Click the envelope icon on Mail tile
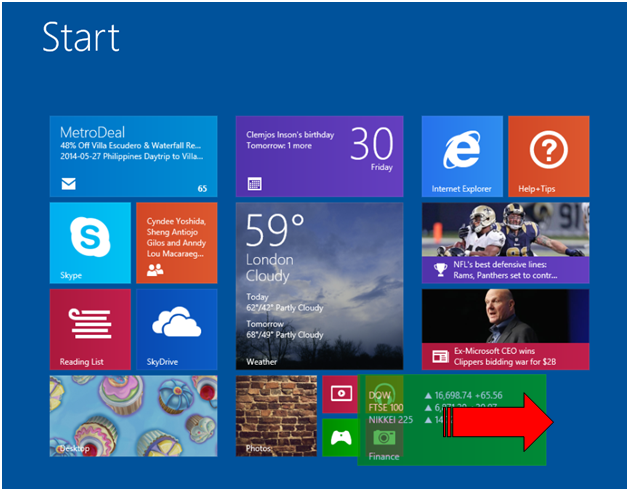Screen dimensions: 630x491 click(x=69, y=184)
